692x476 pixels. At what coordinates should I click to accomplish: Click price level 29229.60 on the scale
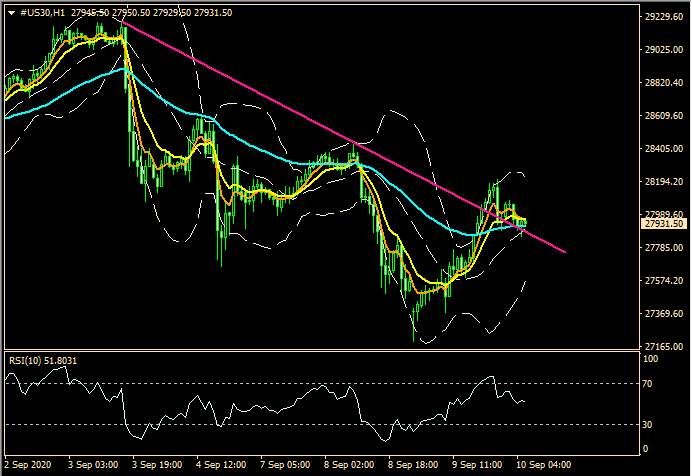663,17
